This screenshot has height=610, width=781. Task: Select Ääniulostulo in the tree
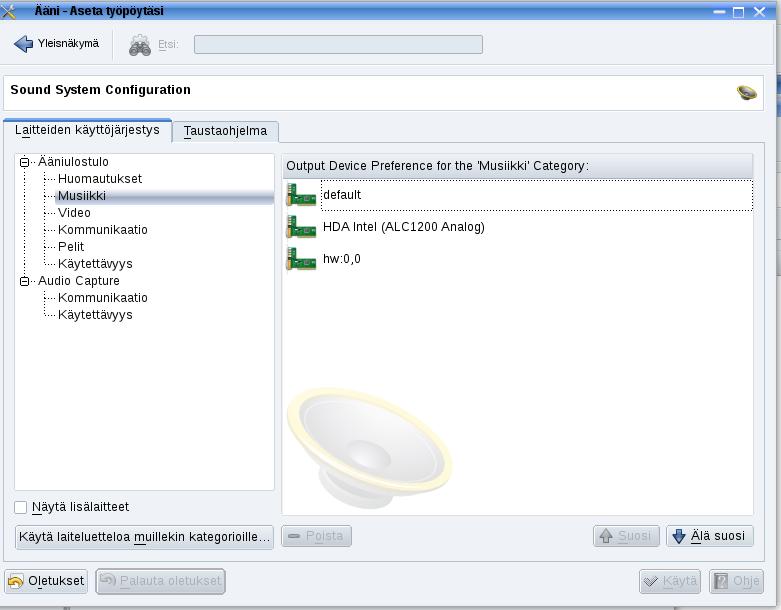click(73, 162)
